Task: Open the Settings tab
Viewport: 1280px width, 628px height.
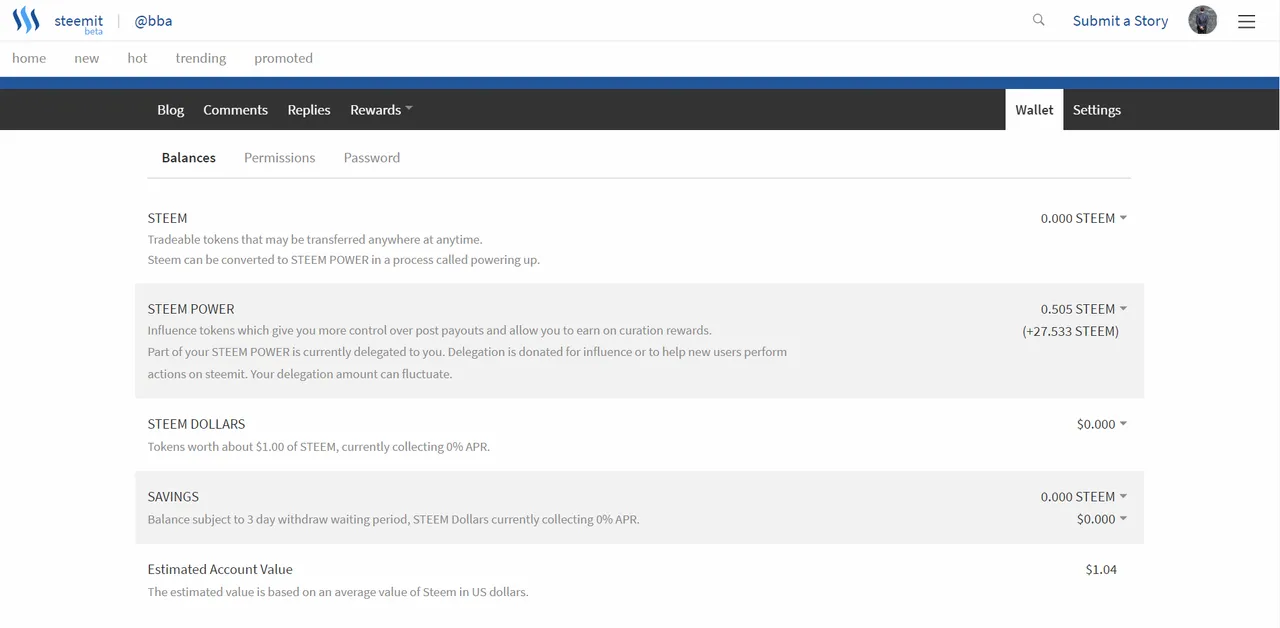Action: [1097, 110]
